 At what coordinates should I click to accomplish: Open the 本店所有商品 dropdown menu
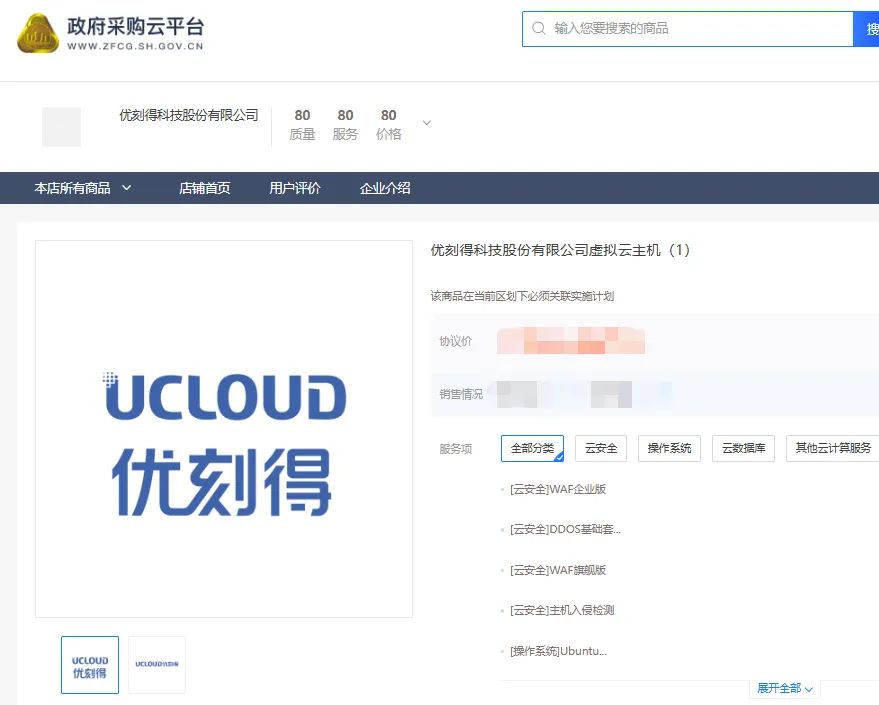tap(83, 188)
